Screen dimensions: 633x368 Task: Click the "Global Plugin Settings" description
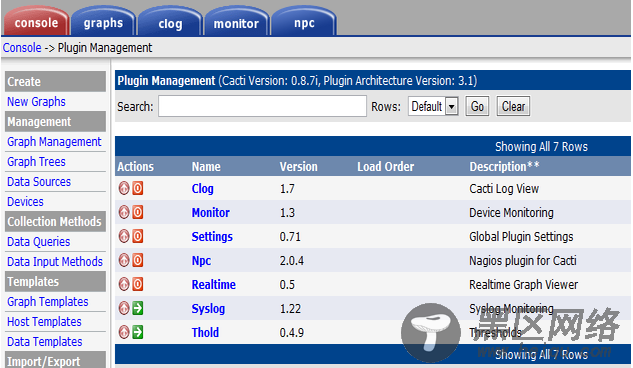pyautogui.click(x=521, y=236)
